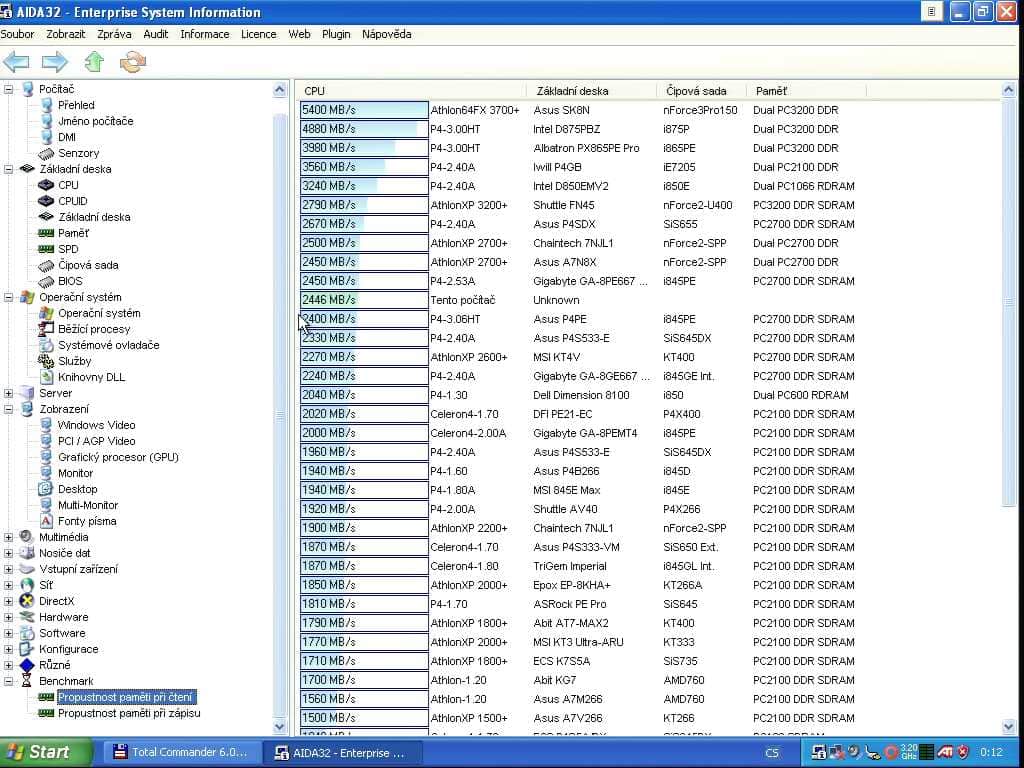Click the Knihovny DLL icon
Viewport: 1024px width, 768px height.
point(46,377)
